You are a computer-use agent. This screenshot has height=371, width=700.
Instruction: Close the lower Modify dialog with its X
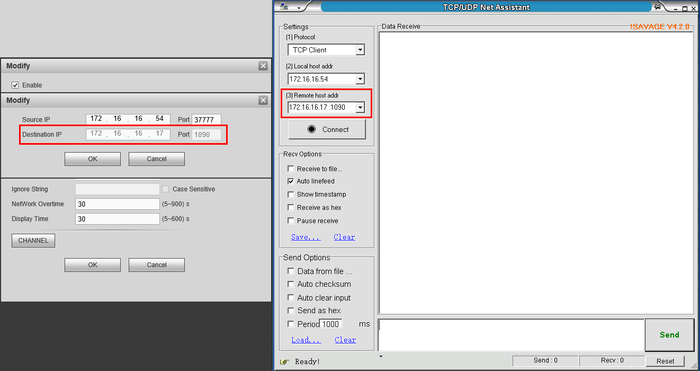coord(263,101)
